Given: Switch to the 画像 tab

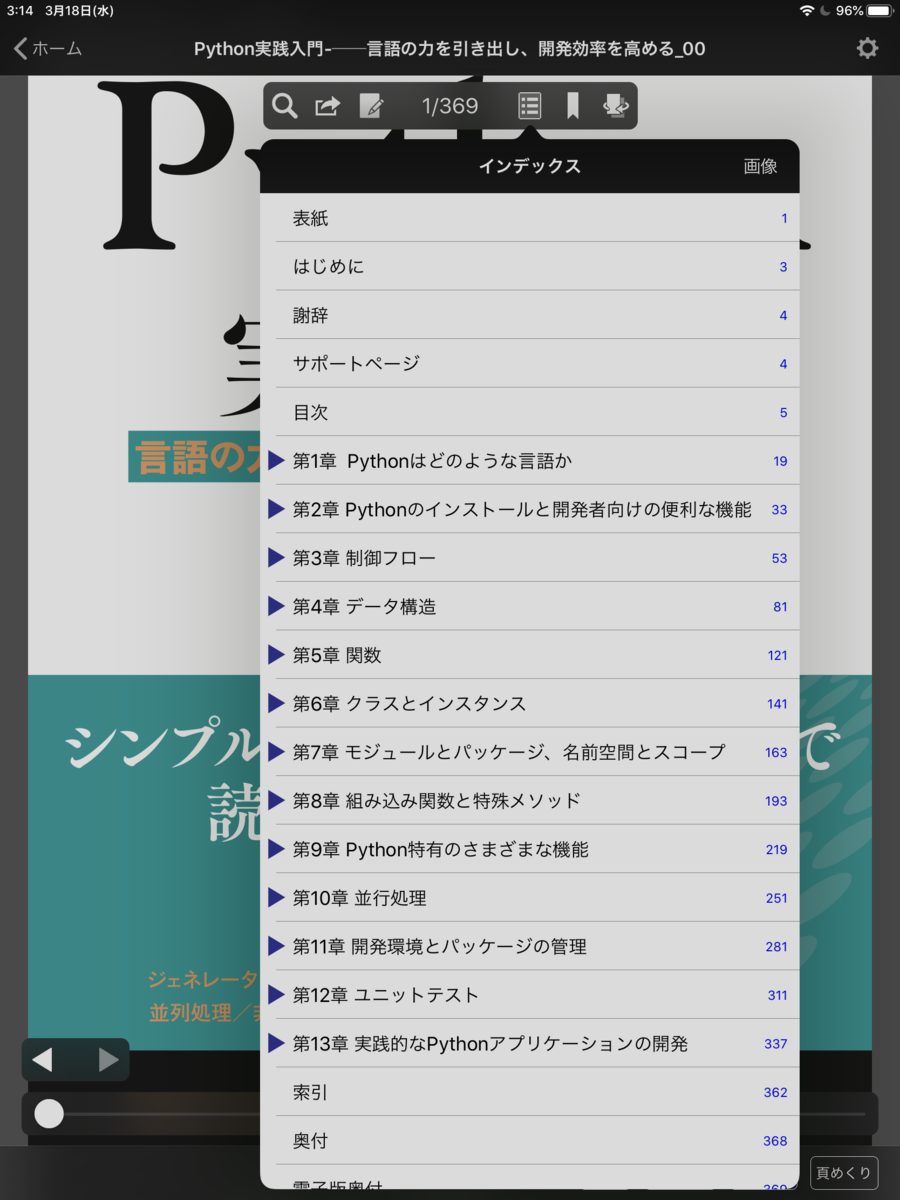Looking at the screenshot, I should [x=763, y=166].
